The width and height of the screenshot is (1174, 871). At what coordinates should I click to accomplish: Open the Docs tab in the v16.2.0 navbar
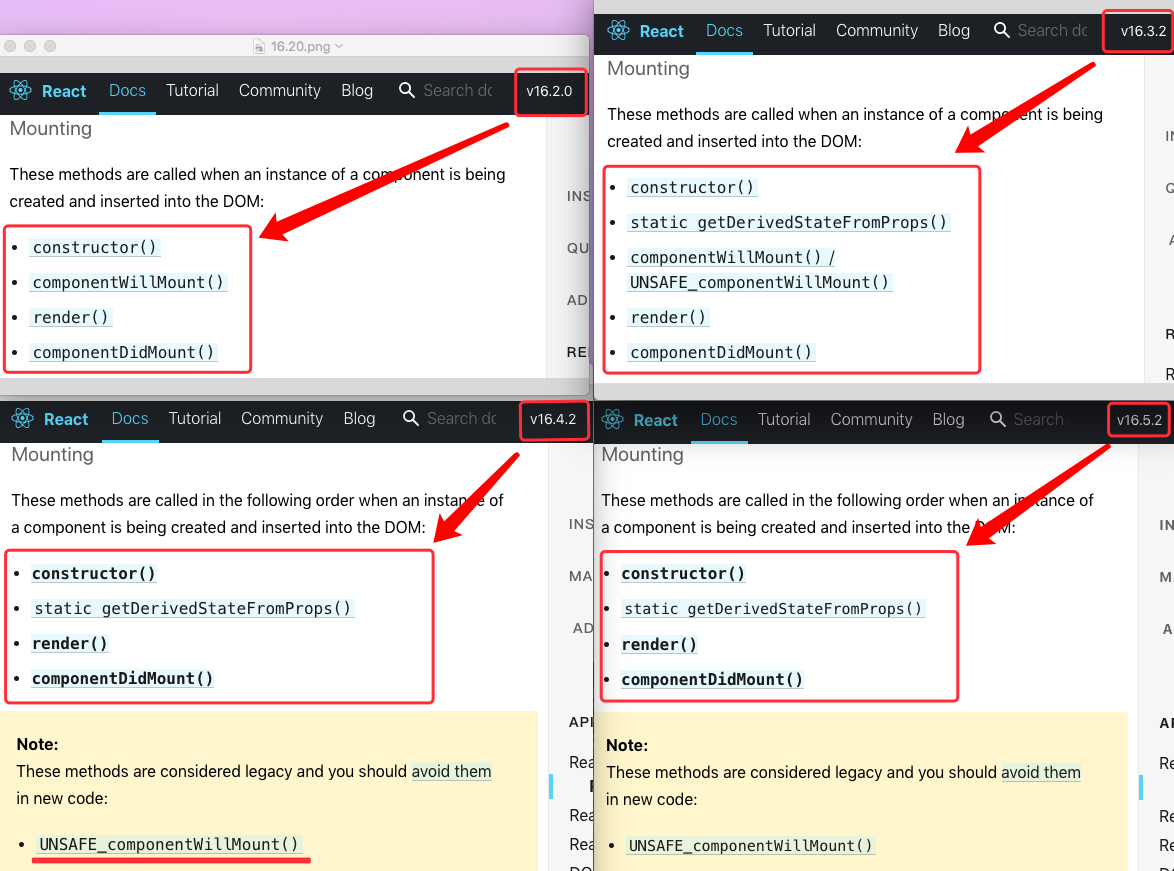(x=127, y=91)
